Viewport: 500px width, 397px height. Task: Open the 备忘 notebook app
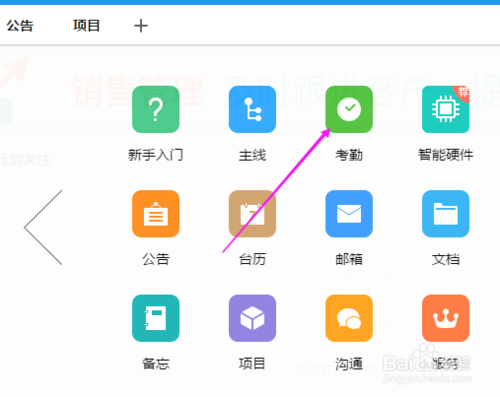[156, 318]
